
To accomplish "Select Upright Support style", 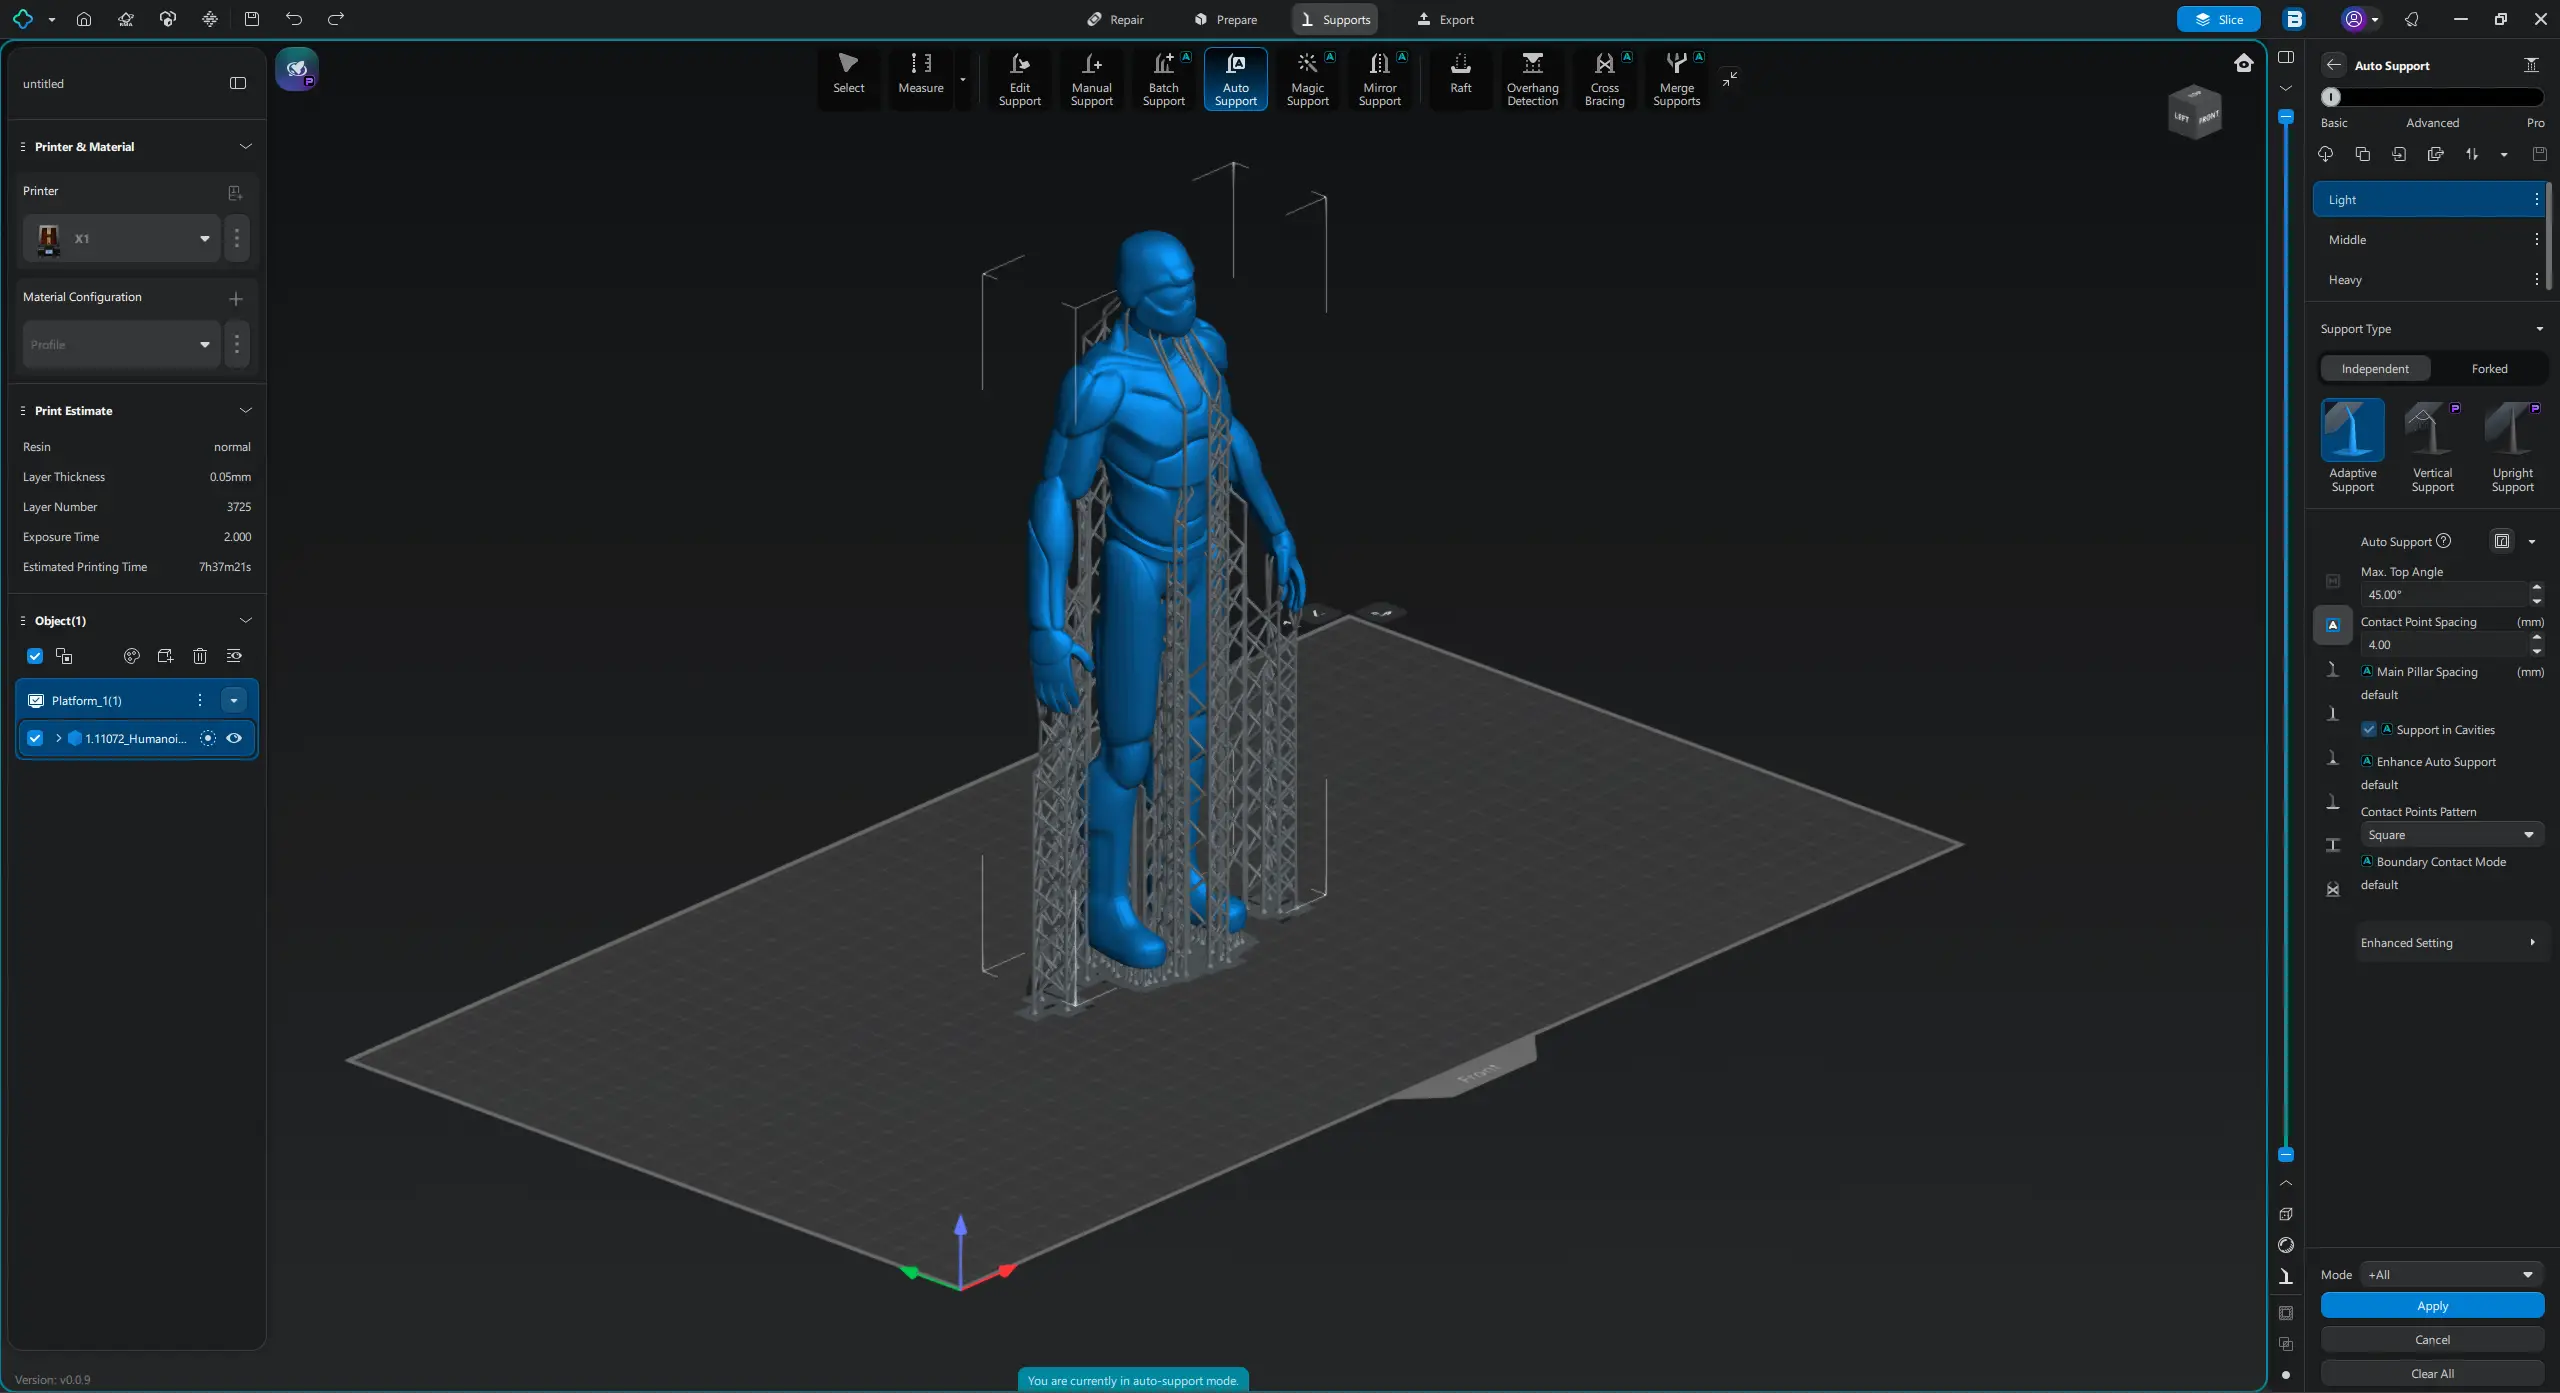I will (2512, 447).
